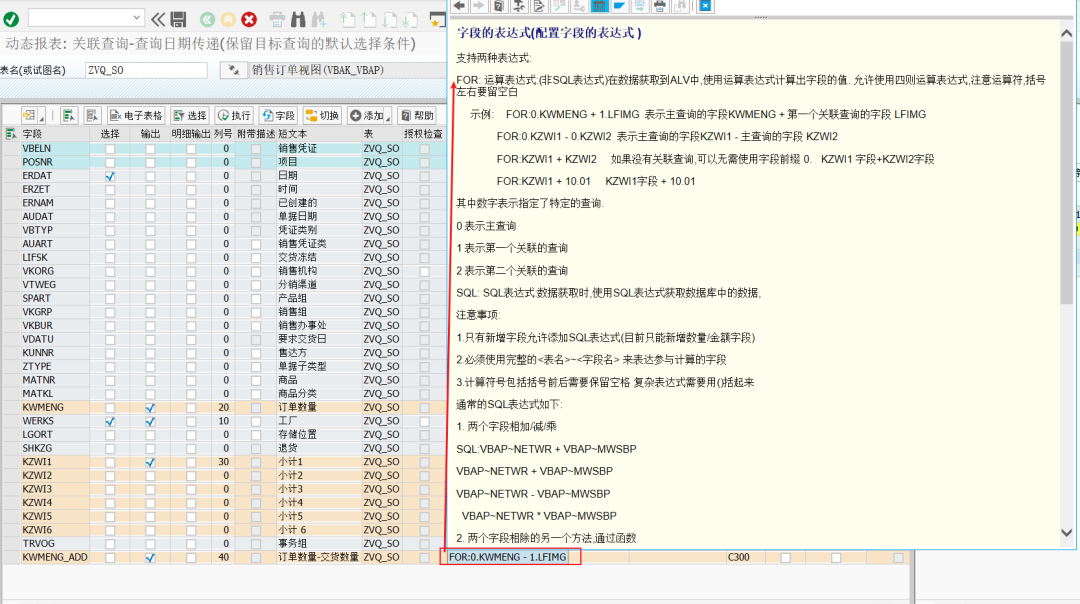Click the help viewer vertical scrollbar thumb
The image size is (1080, 604).
point(1066,172)
